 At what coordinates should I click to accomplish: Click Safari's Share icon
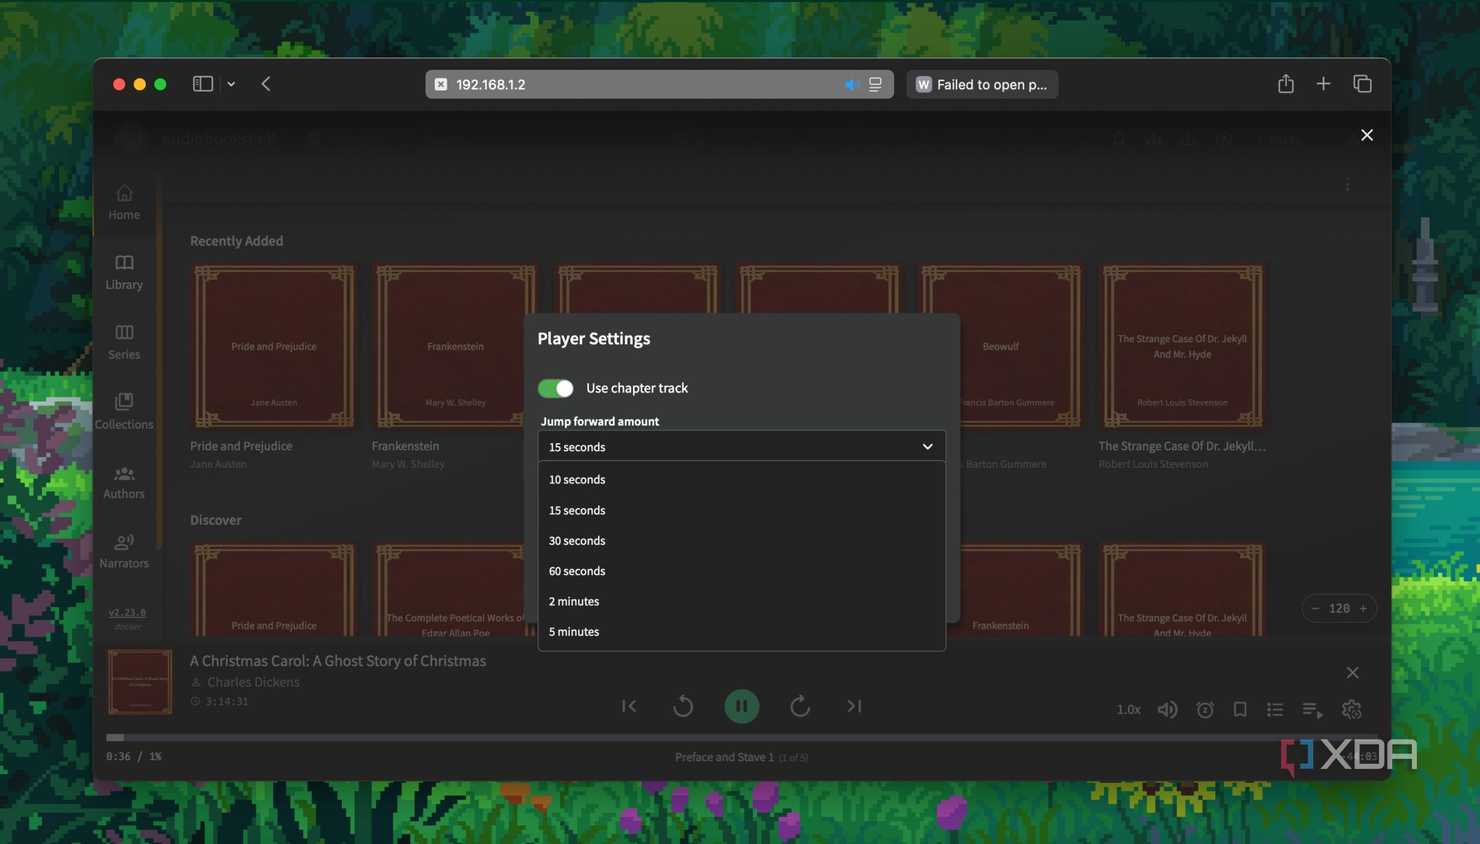[x=1286, y=84]
